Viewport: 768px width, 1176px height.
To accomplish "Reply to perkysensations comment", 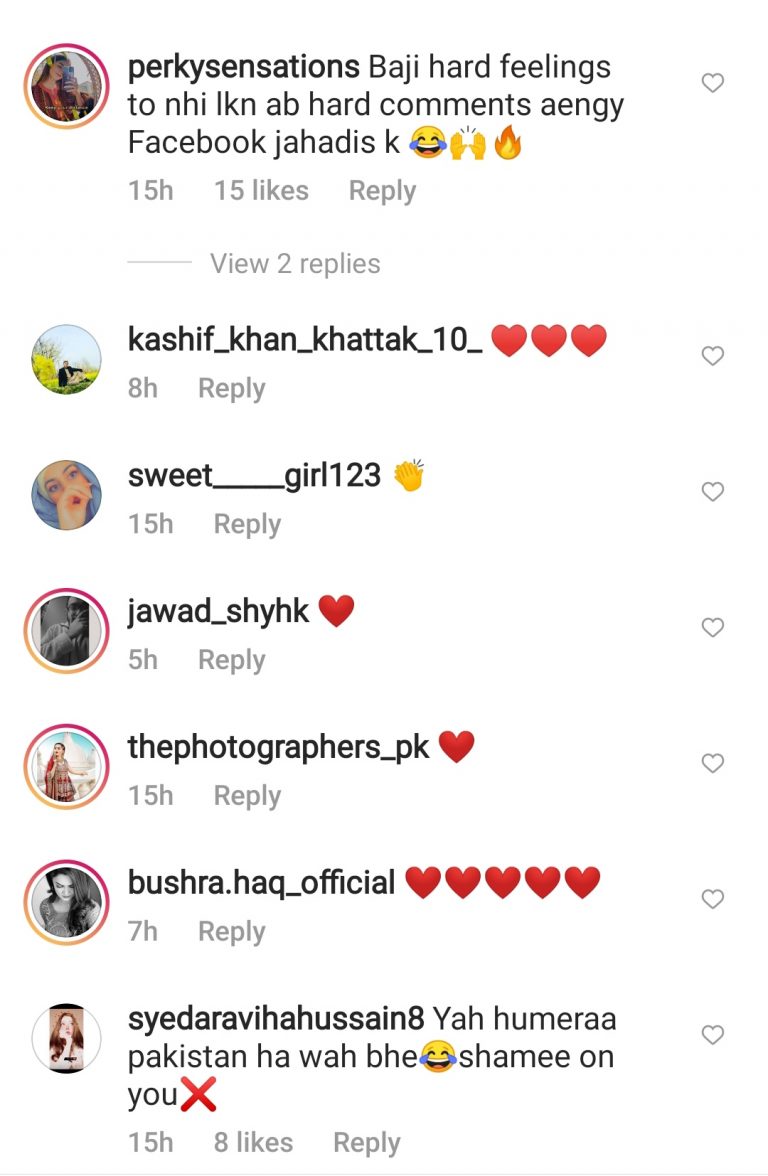I will pyautogui.click(x=382, y=191).
